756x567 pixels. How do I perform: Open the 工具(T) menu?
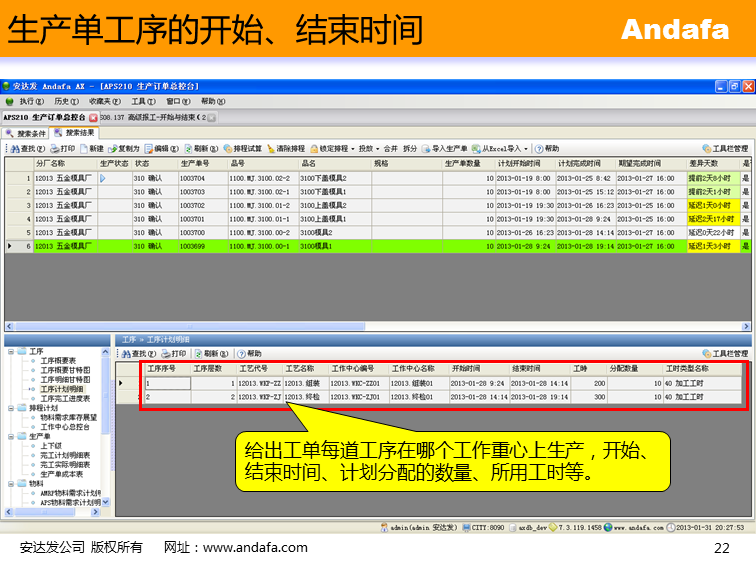(x=144, y=101)
